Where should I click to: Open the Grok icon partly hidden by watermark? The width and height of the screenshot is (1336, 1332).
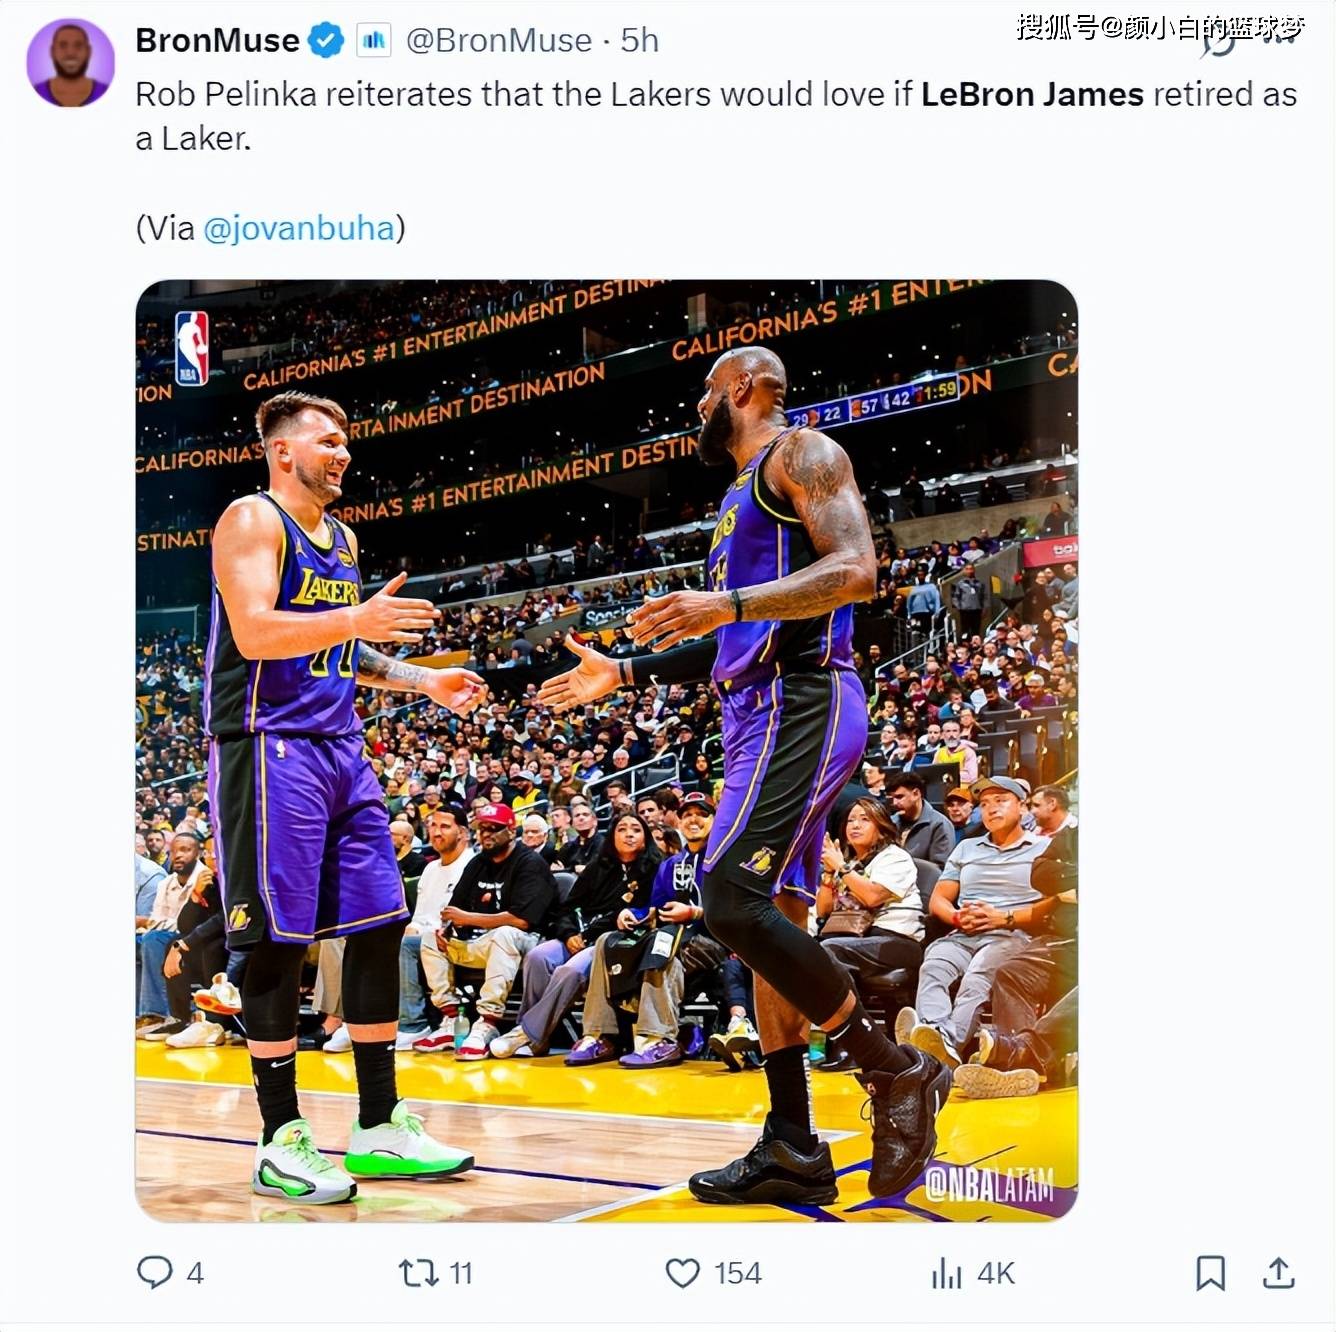(x=1219, y=40)
